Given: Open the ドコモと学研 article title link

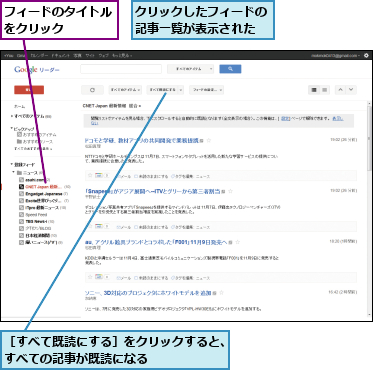Looking at the screenshot, I should tap(142, 141).
